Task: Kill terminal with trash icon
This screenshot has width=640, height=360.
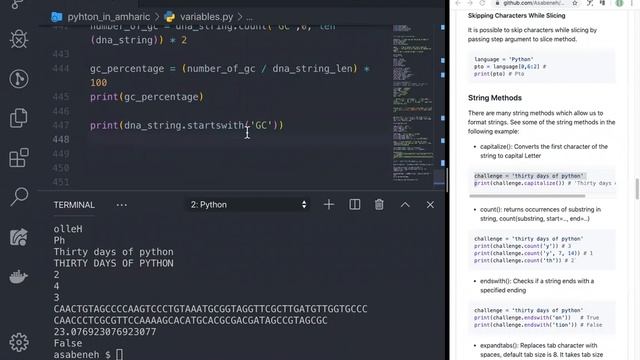Action: [x=379, y=204]
